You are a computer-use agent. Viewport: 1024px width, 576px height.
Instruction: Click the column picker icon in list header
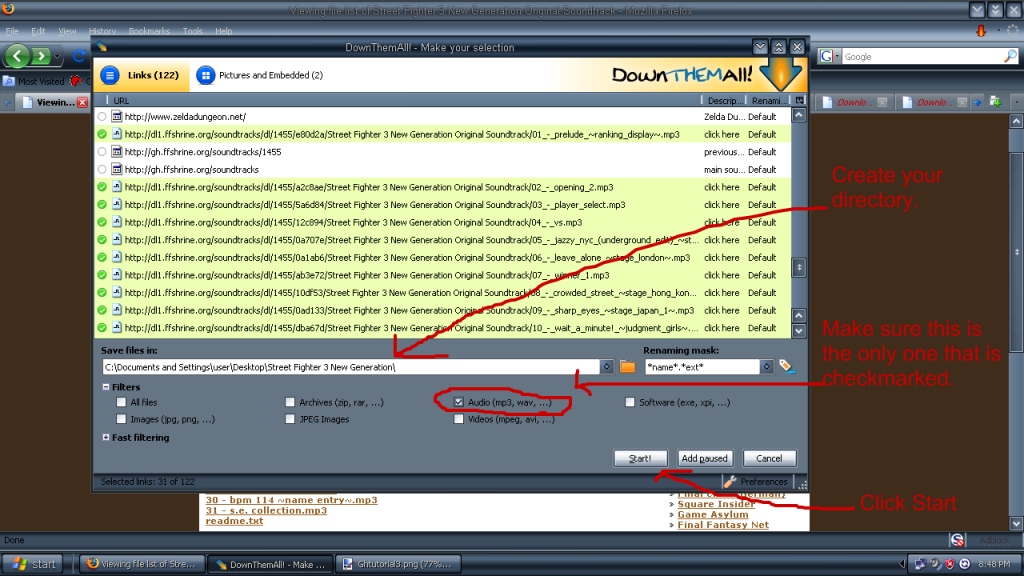coord(799,101)
